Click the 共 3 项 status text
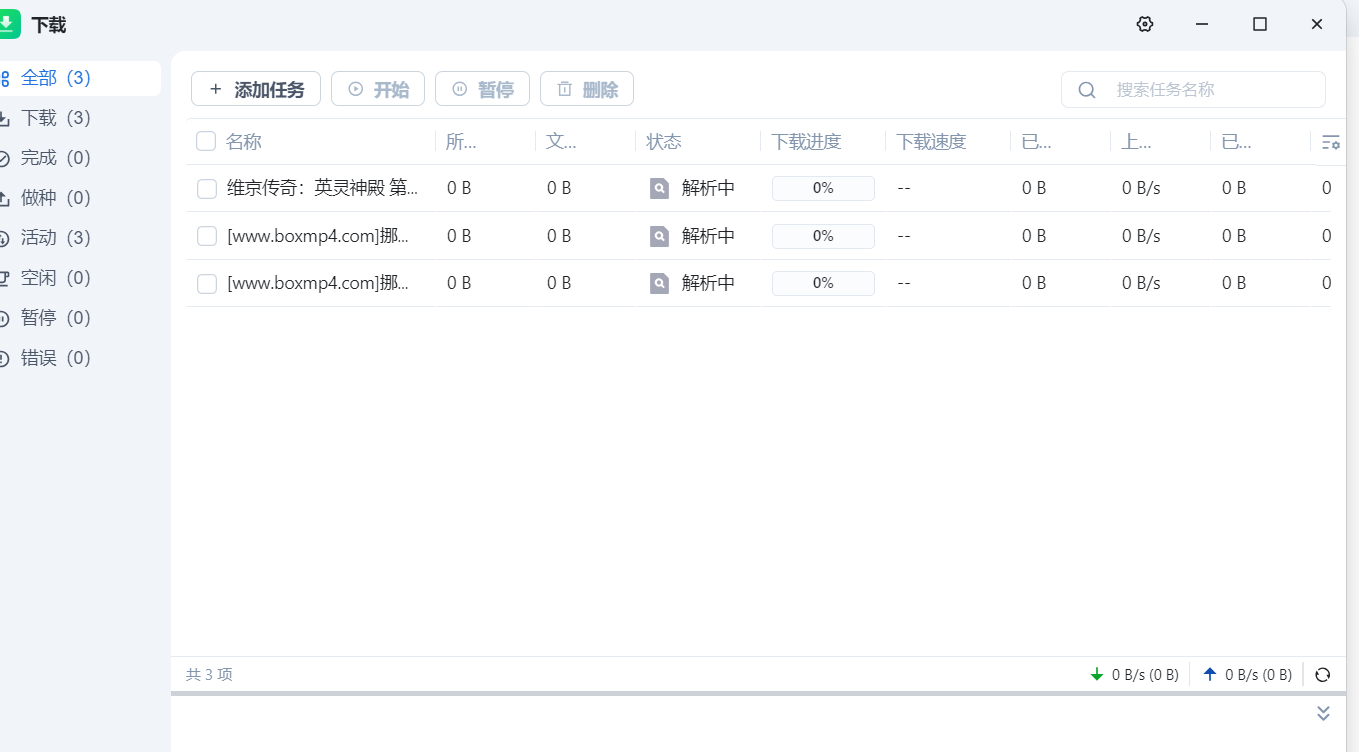Screen dimensions: 1359x752 tap(209, 675)
